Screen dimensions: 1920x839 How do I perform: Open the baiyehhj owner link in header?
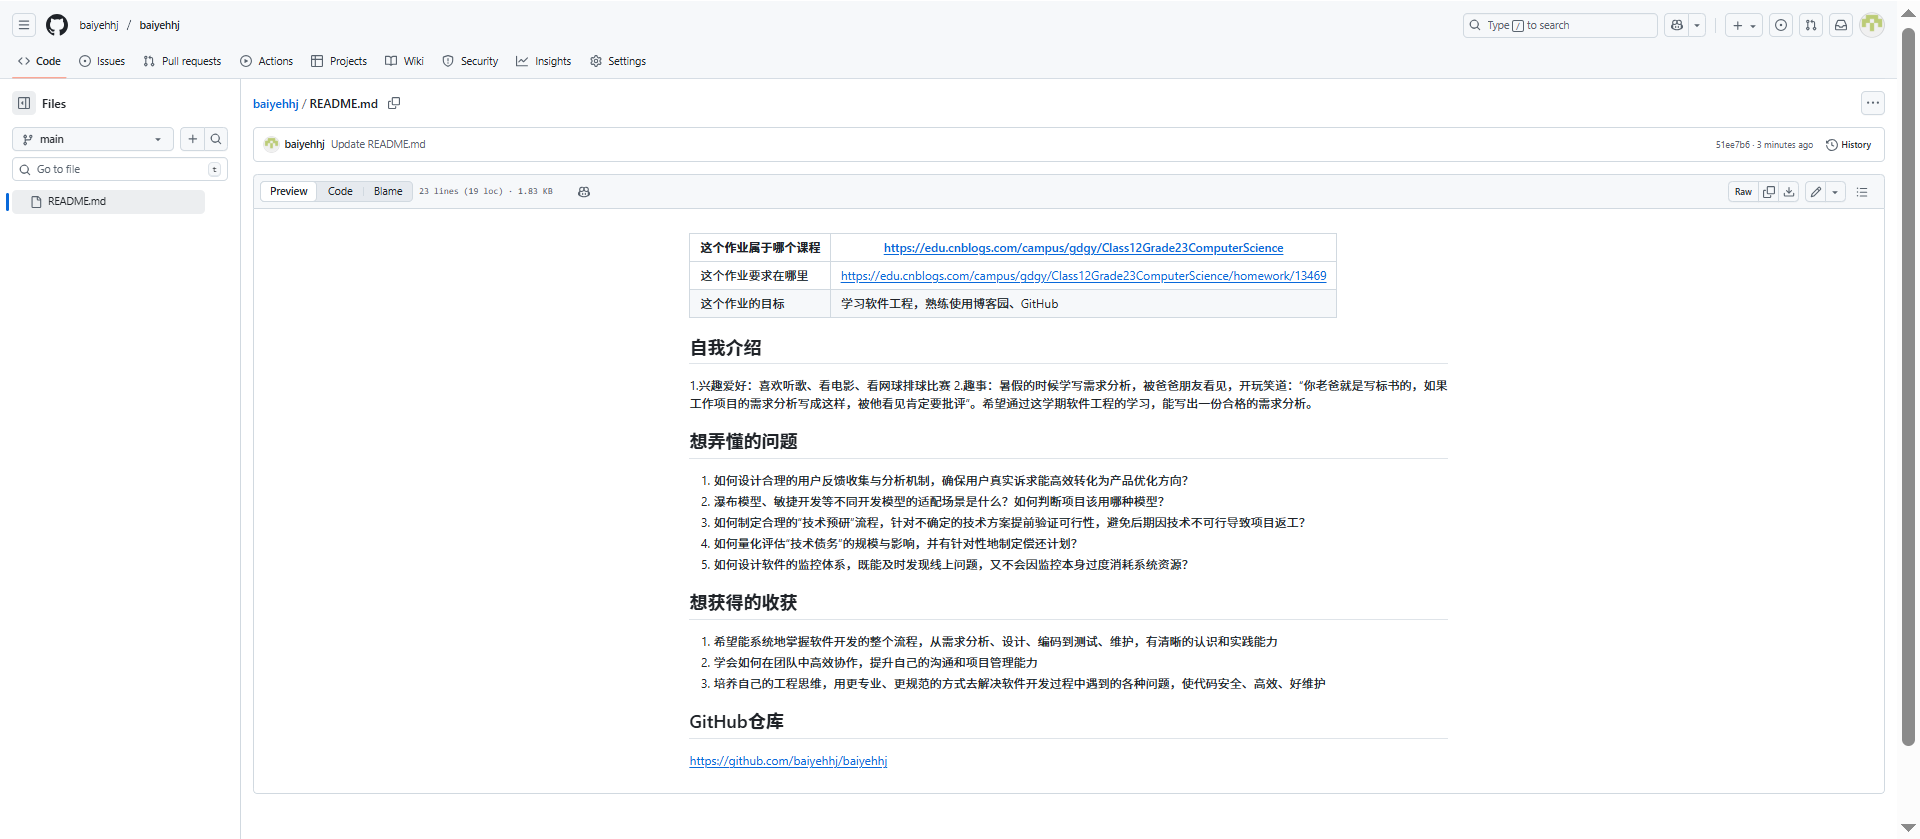(x=99, y=25)
